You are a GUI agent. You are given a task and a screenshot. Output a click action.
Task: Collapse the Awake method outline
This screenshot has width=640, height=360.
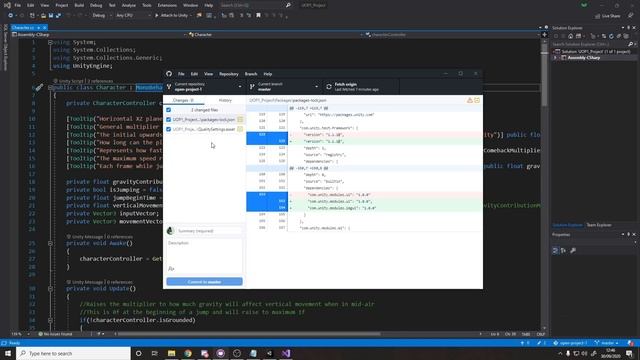[x=50, y=243]
